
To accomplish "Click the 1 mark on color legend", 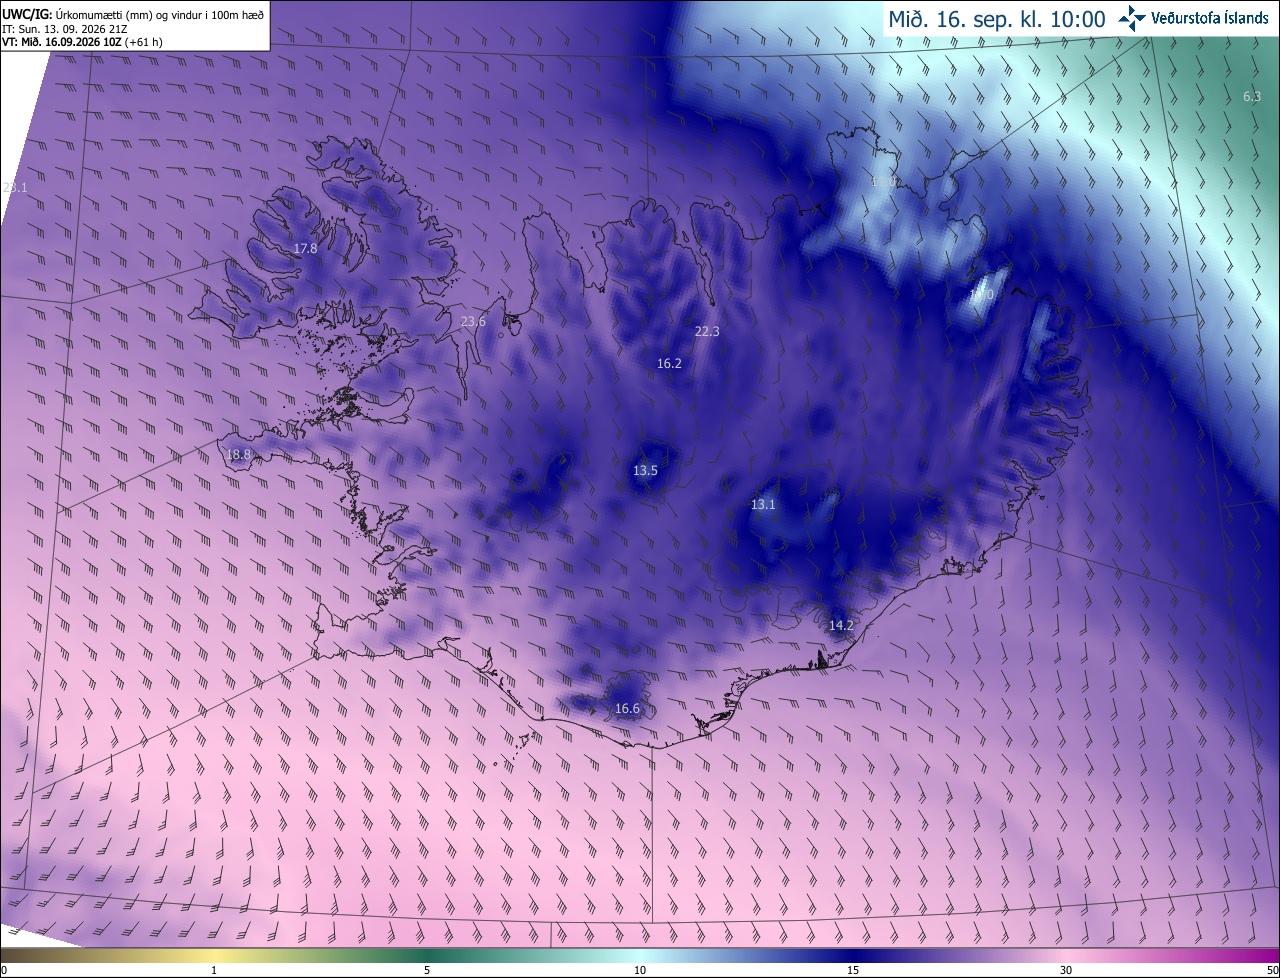I will (x=214, y=970).
